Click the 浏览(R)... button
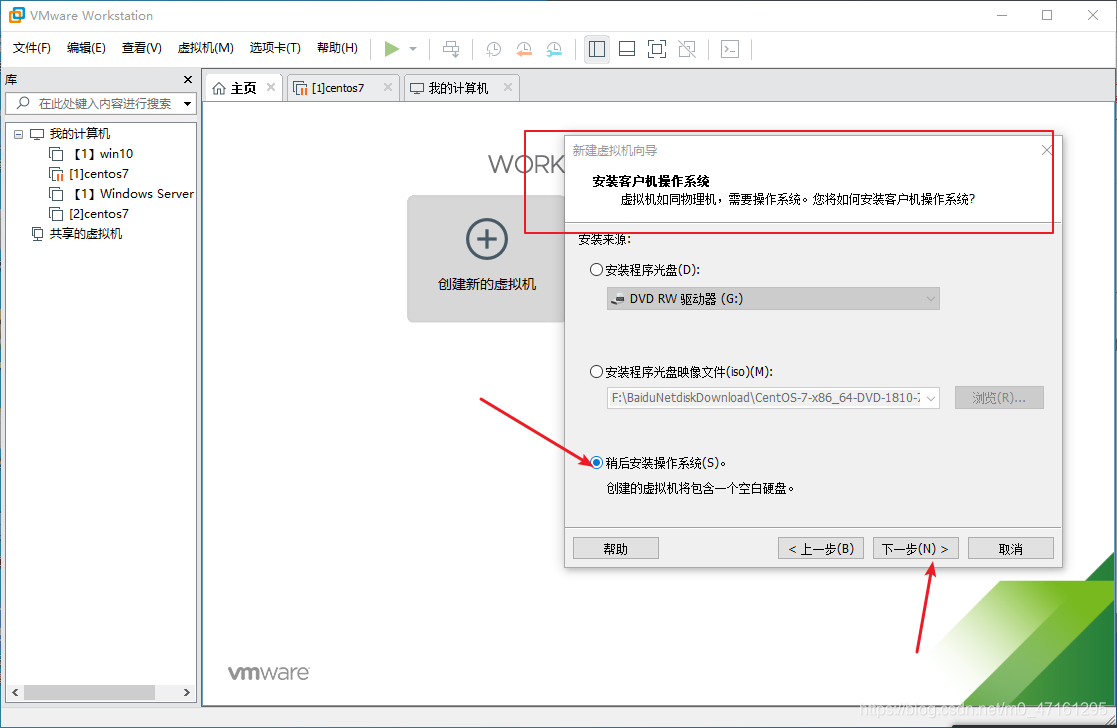Image resolution: width=1117 pixels, height=728 pixels. (999, 397)
